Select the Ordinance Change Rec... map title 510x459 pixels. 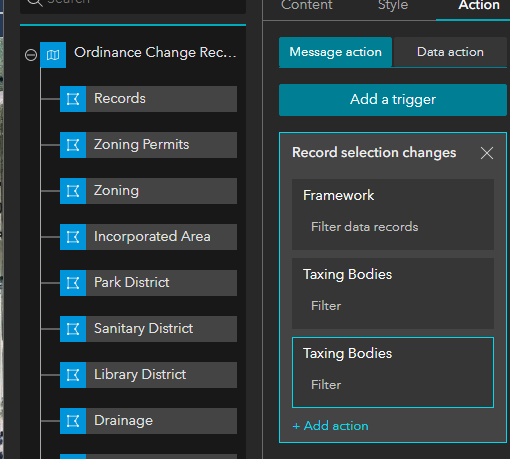155,53
